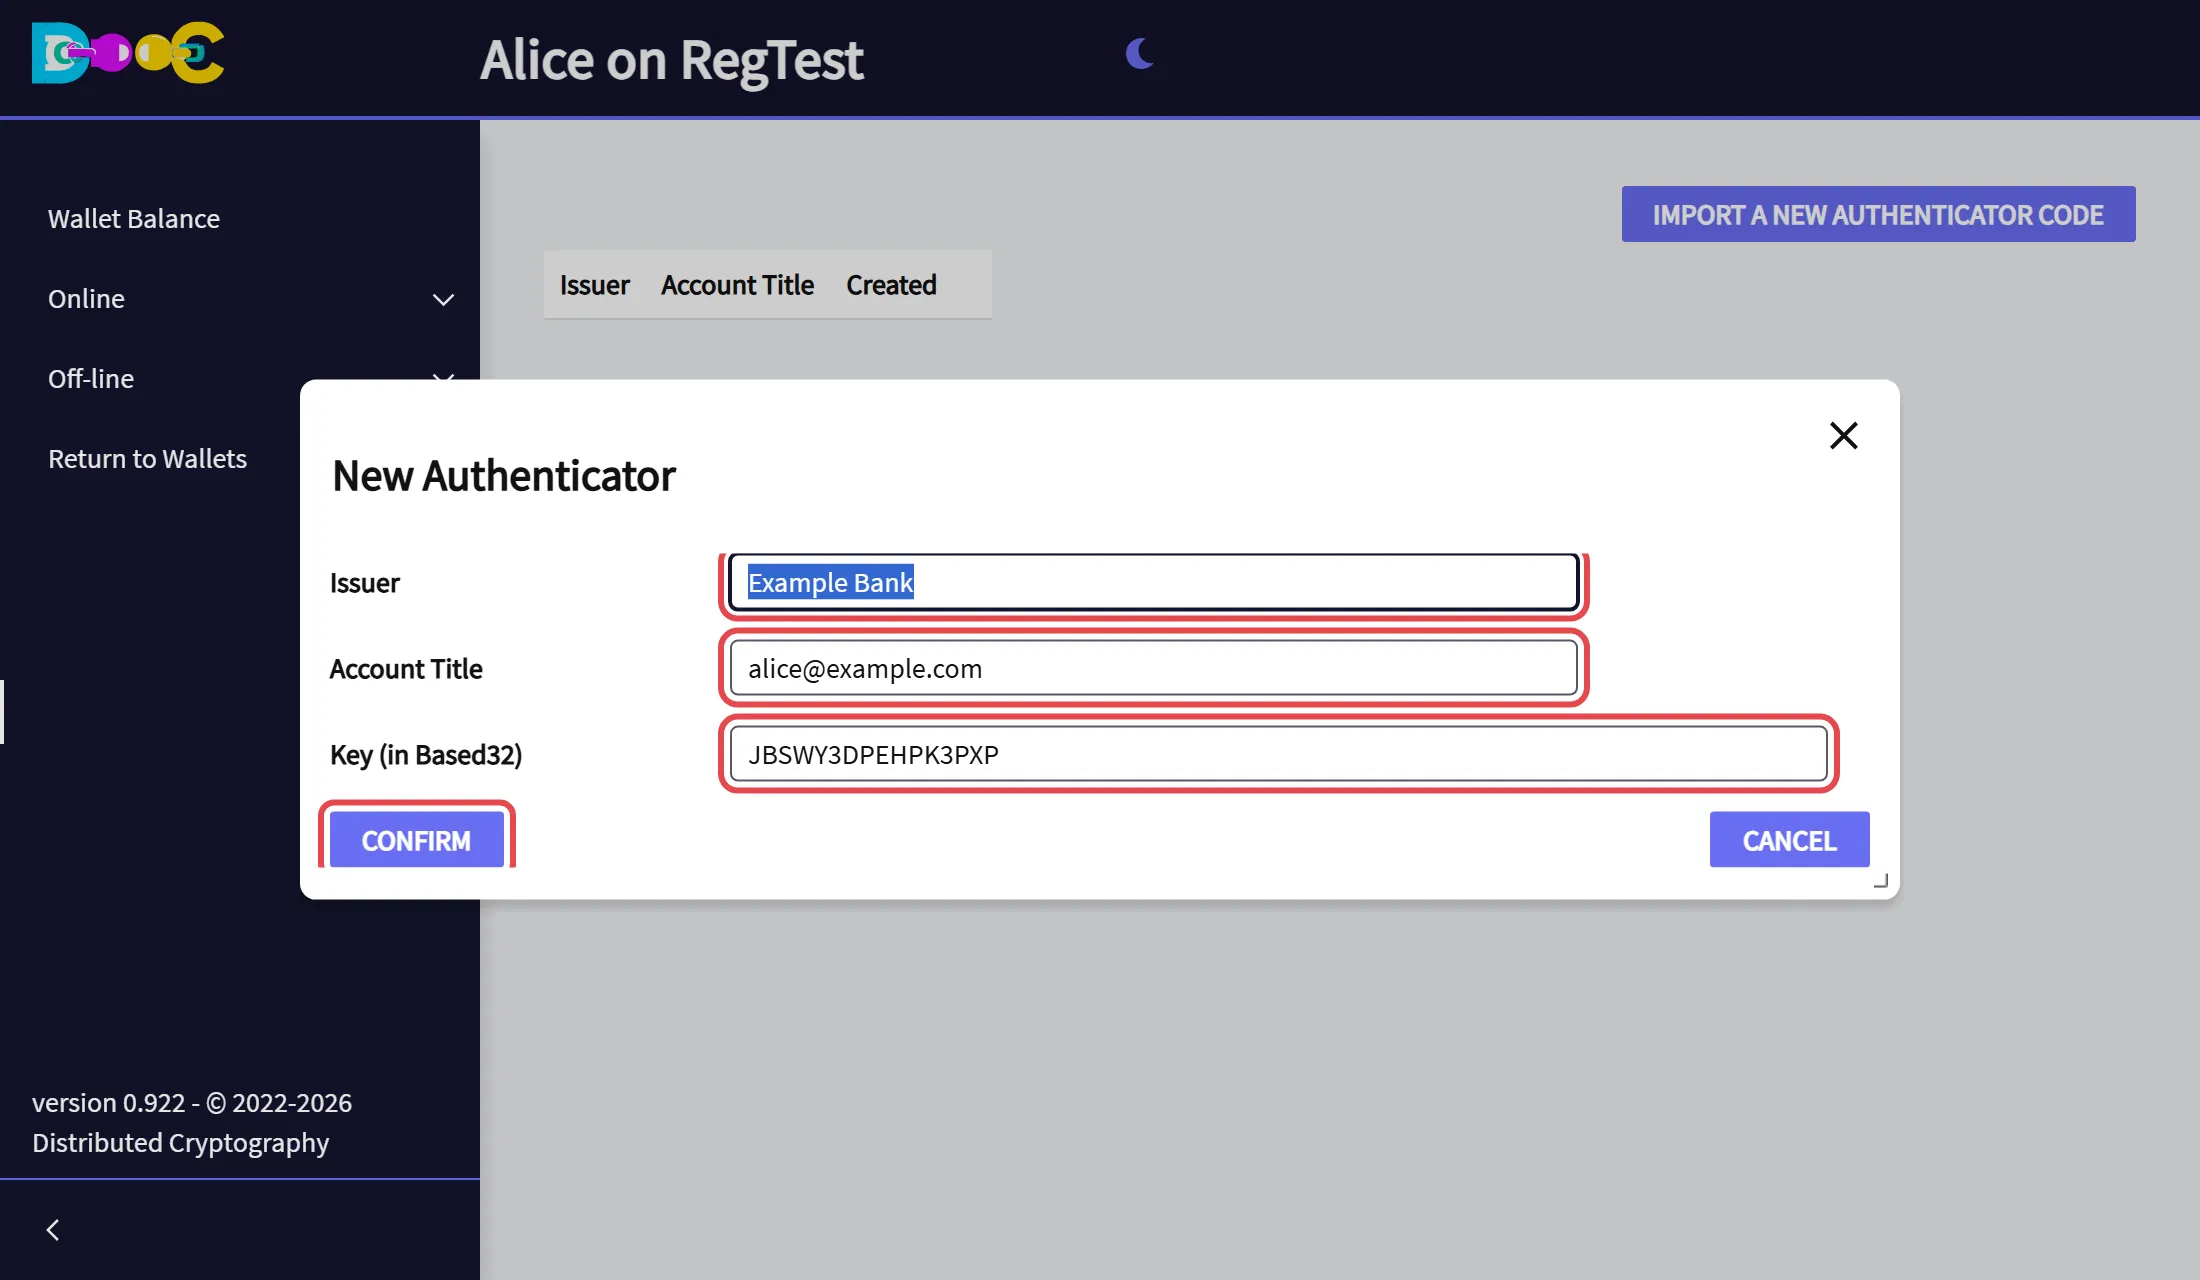Image resolution: width=2200 pixels, height=1280 pixels.
Task: Focus the Key (in Based32) input field
Action: [1279, 754]
